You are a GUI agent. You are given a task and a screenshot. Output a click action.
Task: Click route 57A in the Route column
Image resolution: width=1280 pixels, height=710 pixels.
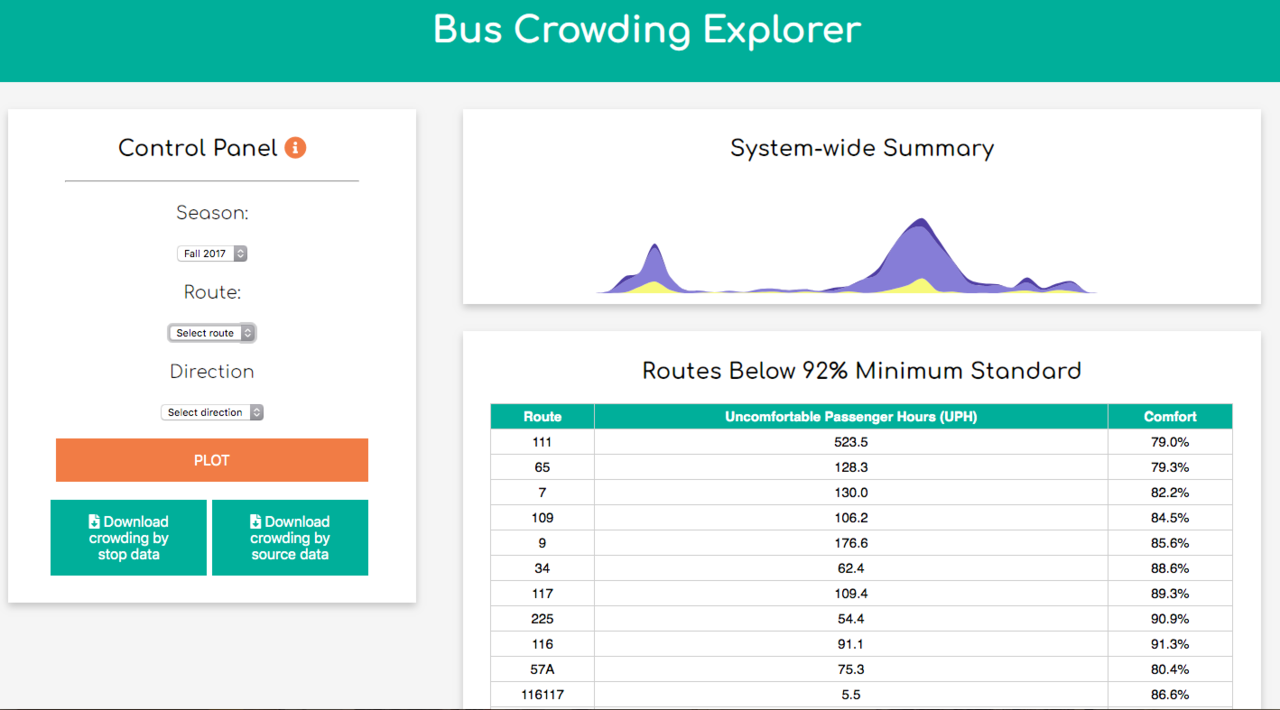[542, 669]
